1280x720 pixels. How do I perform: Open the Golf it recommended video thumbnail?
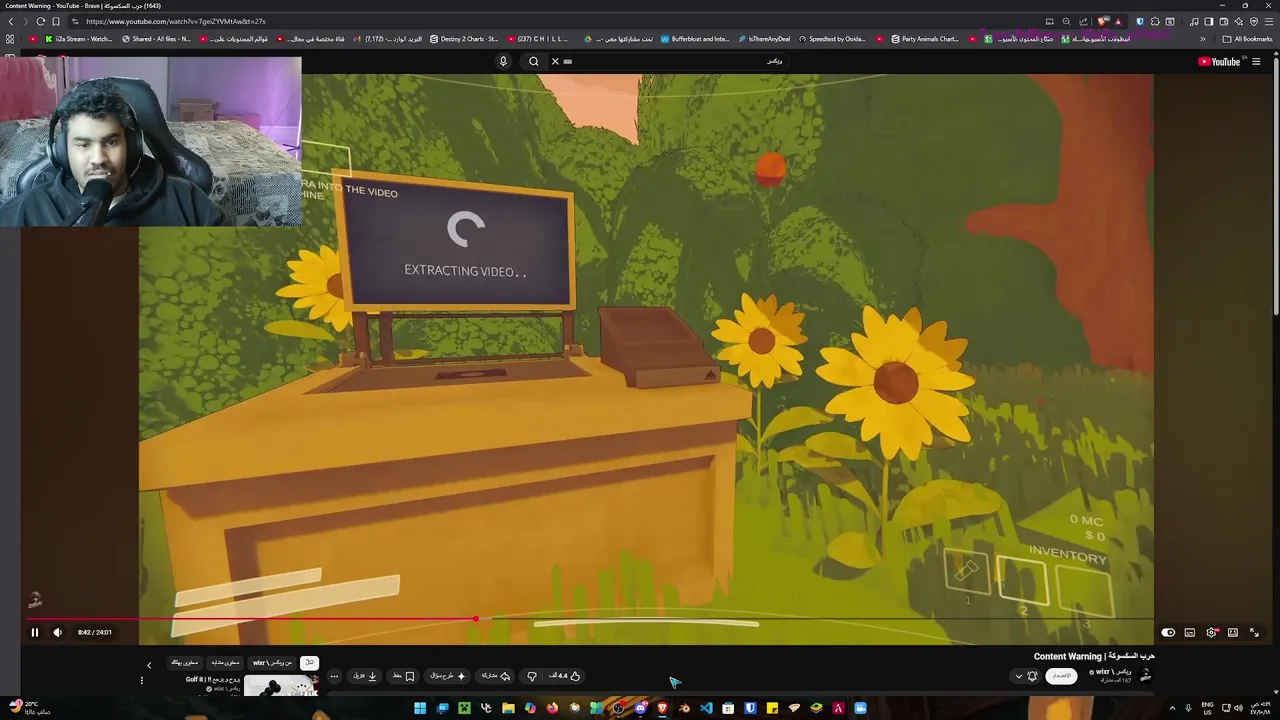click(x=281, y=685)
